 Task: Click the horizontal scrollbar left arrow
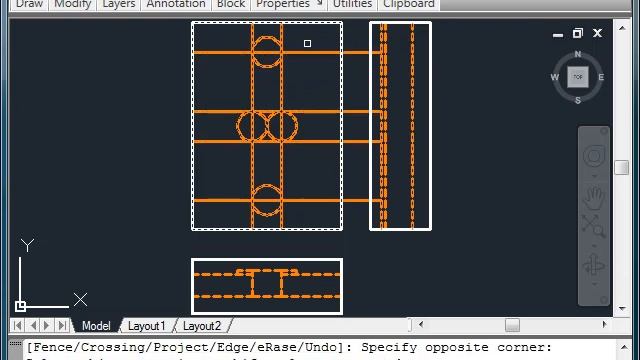(421, 325)
